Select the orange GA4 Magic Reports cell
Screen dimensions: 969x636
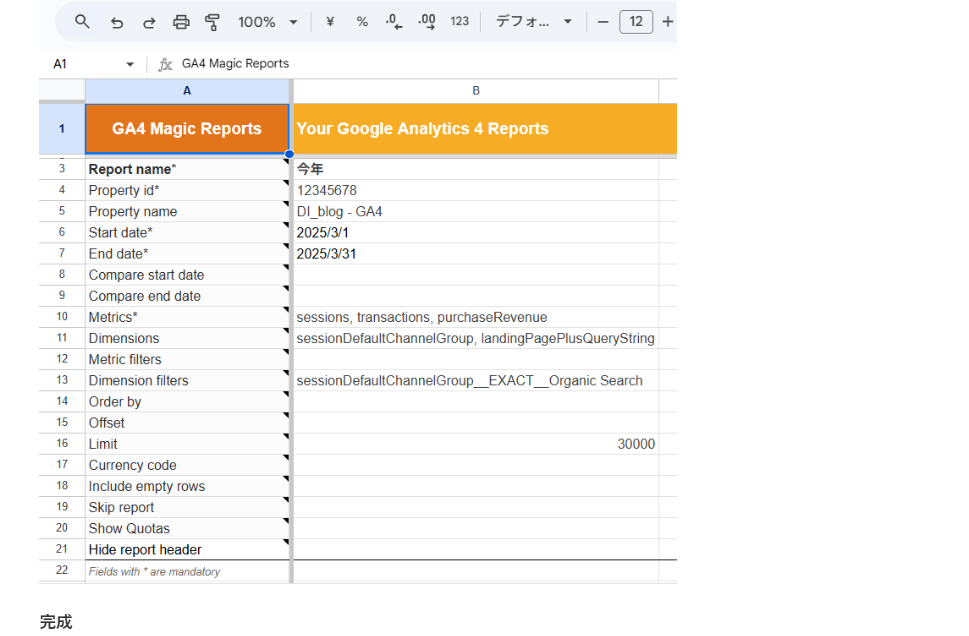(x=187, y=129)
